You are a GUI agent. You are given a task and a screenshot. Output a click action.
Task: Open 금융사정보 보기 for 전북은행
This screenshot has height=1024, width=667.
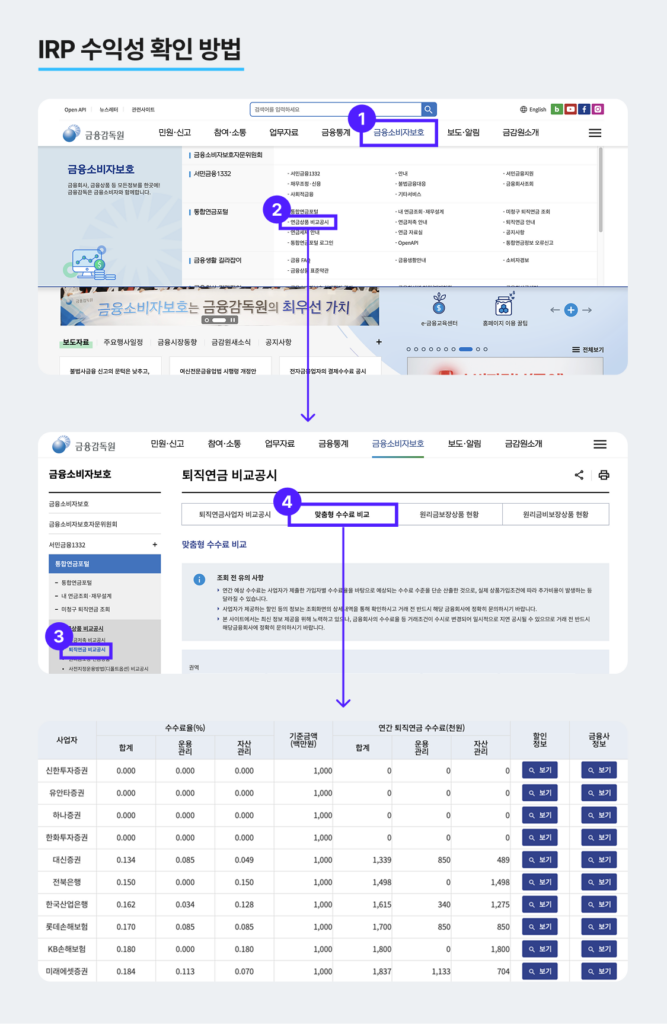click(599, 882)
